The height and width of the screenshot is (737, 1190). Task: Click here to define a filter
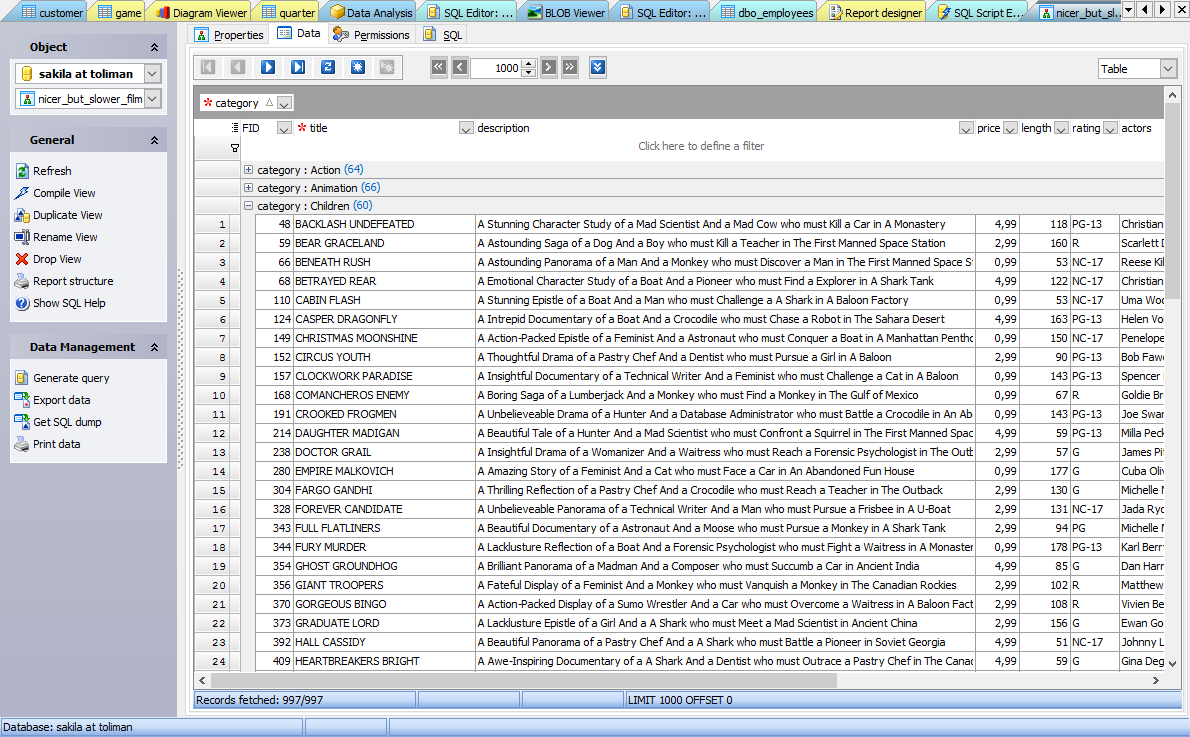coord(700,146)
